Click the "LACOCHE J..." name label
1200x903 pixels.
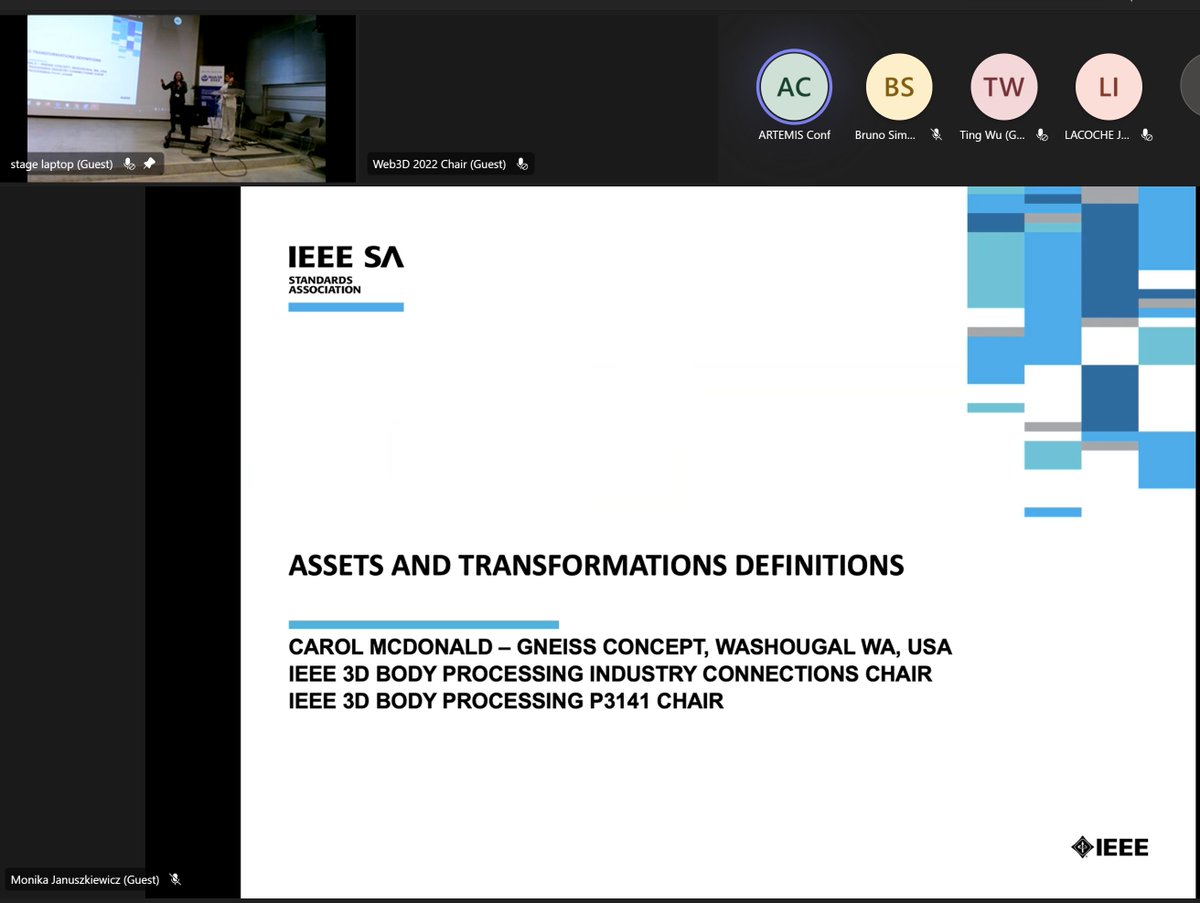point(1096,135)
